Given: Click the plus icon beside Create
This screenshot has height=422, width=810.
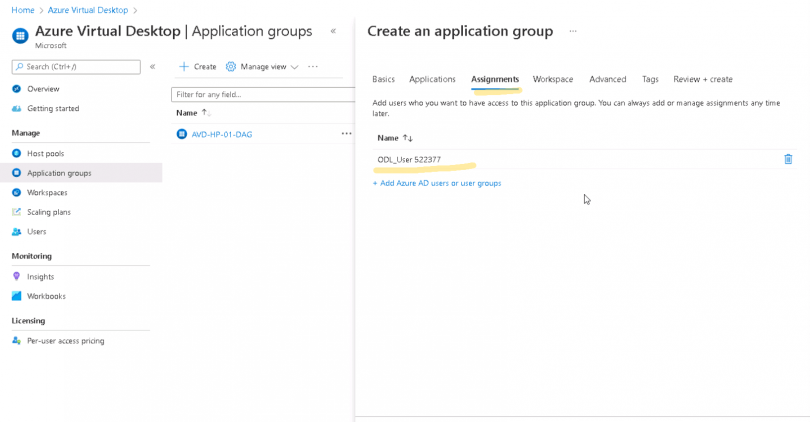Looking at the screenshot, I should coord(183,67).
